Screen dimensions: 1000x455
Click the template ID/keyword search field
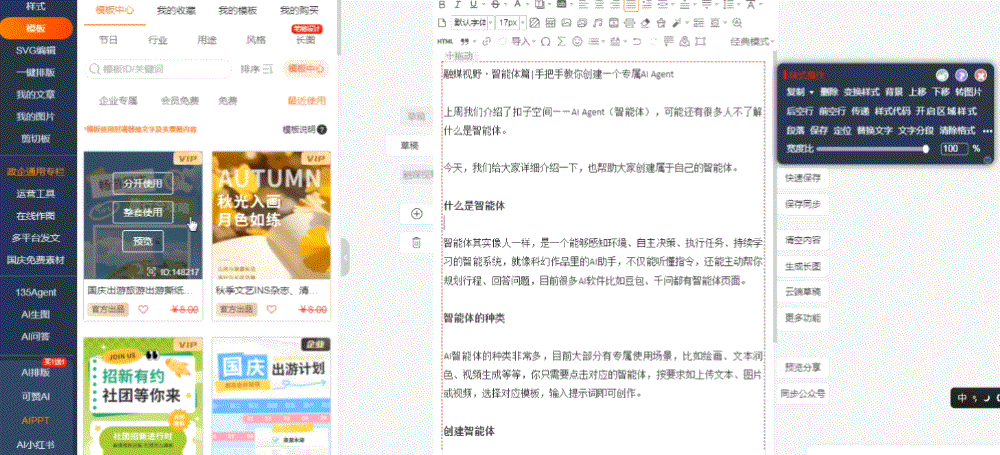[158, 69]
